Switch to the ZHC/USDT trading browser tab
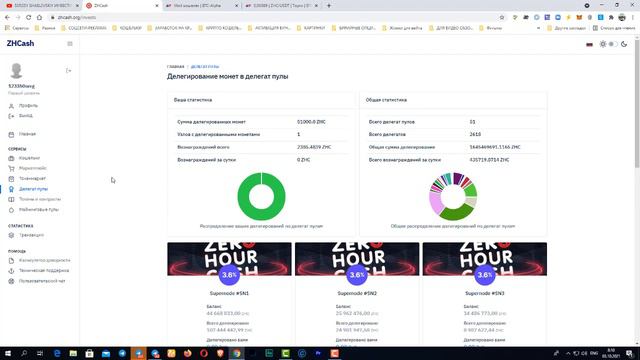The height and width of the screenshot is (360, 640). coord(281,6)
